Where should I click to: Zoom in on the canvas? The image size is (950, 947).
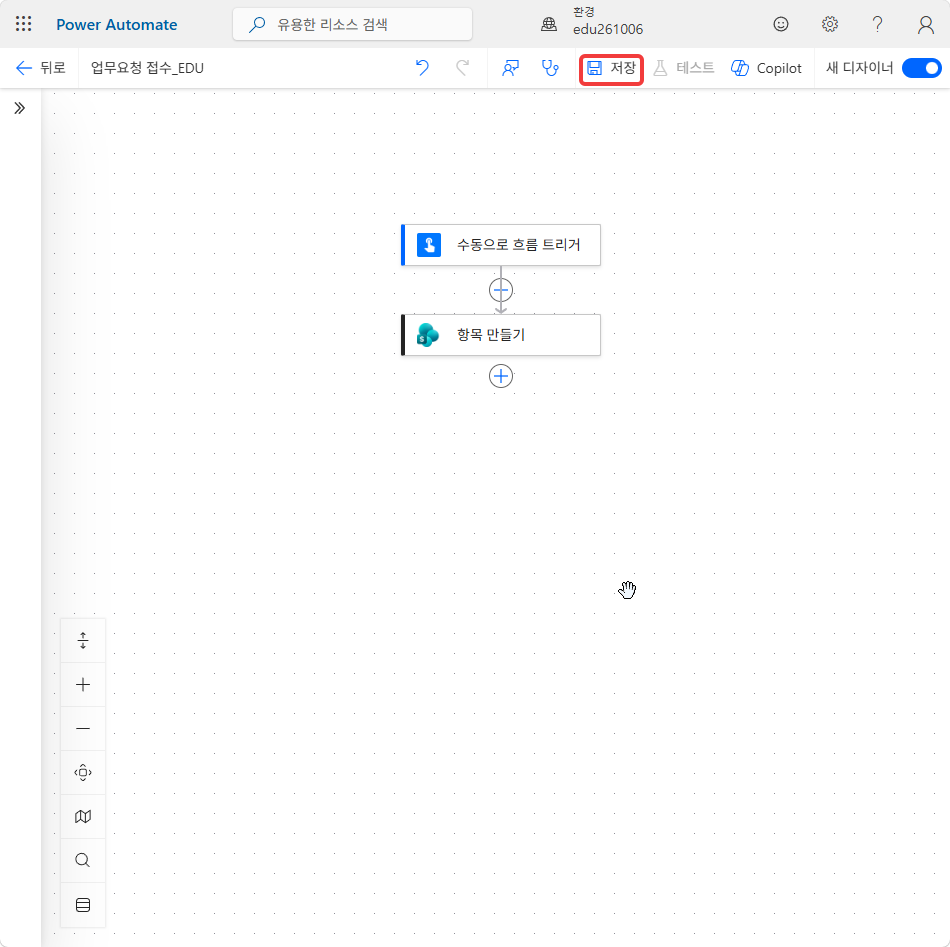83,685
